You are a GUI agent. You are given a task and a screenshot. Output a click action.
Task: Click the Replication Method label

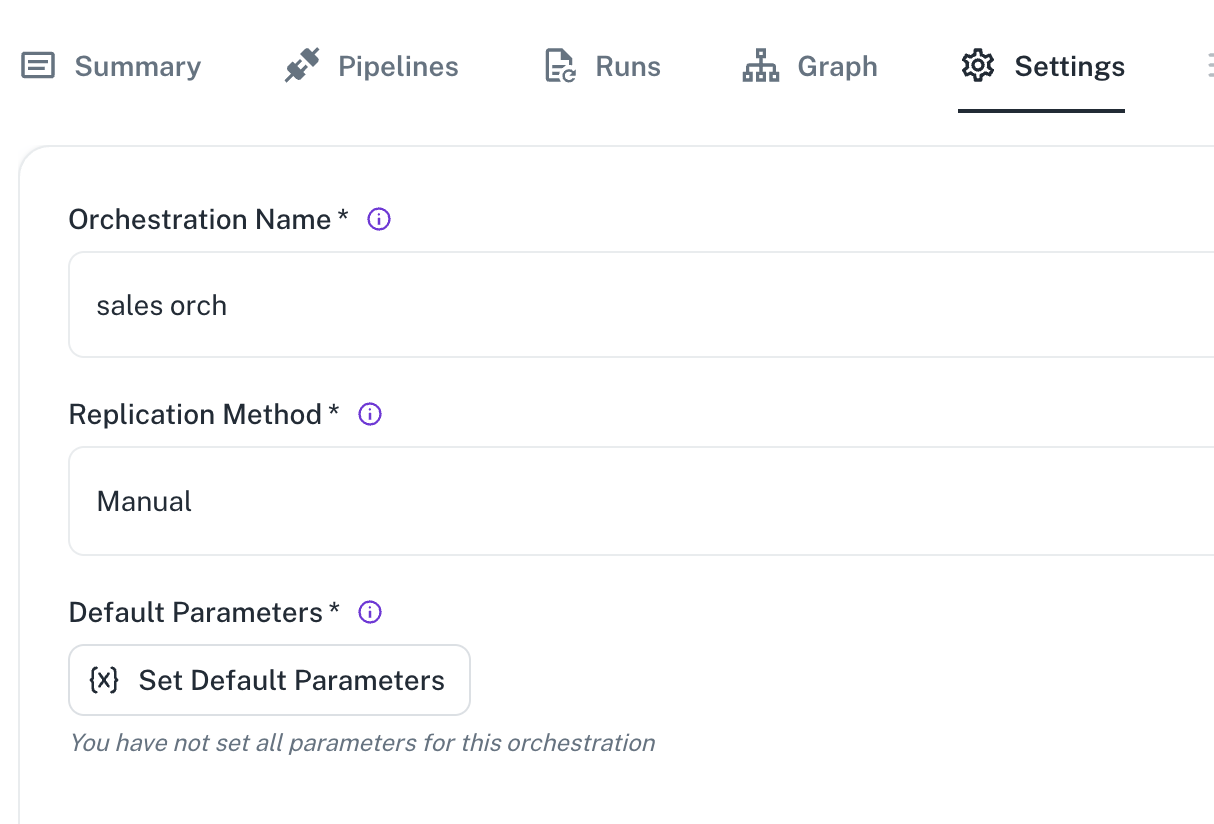tap(204, 414)
